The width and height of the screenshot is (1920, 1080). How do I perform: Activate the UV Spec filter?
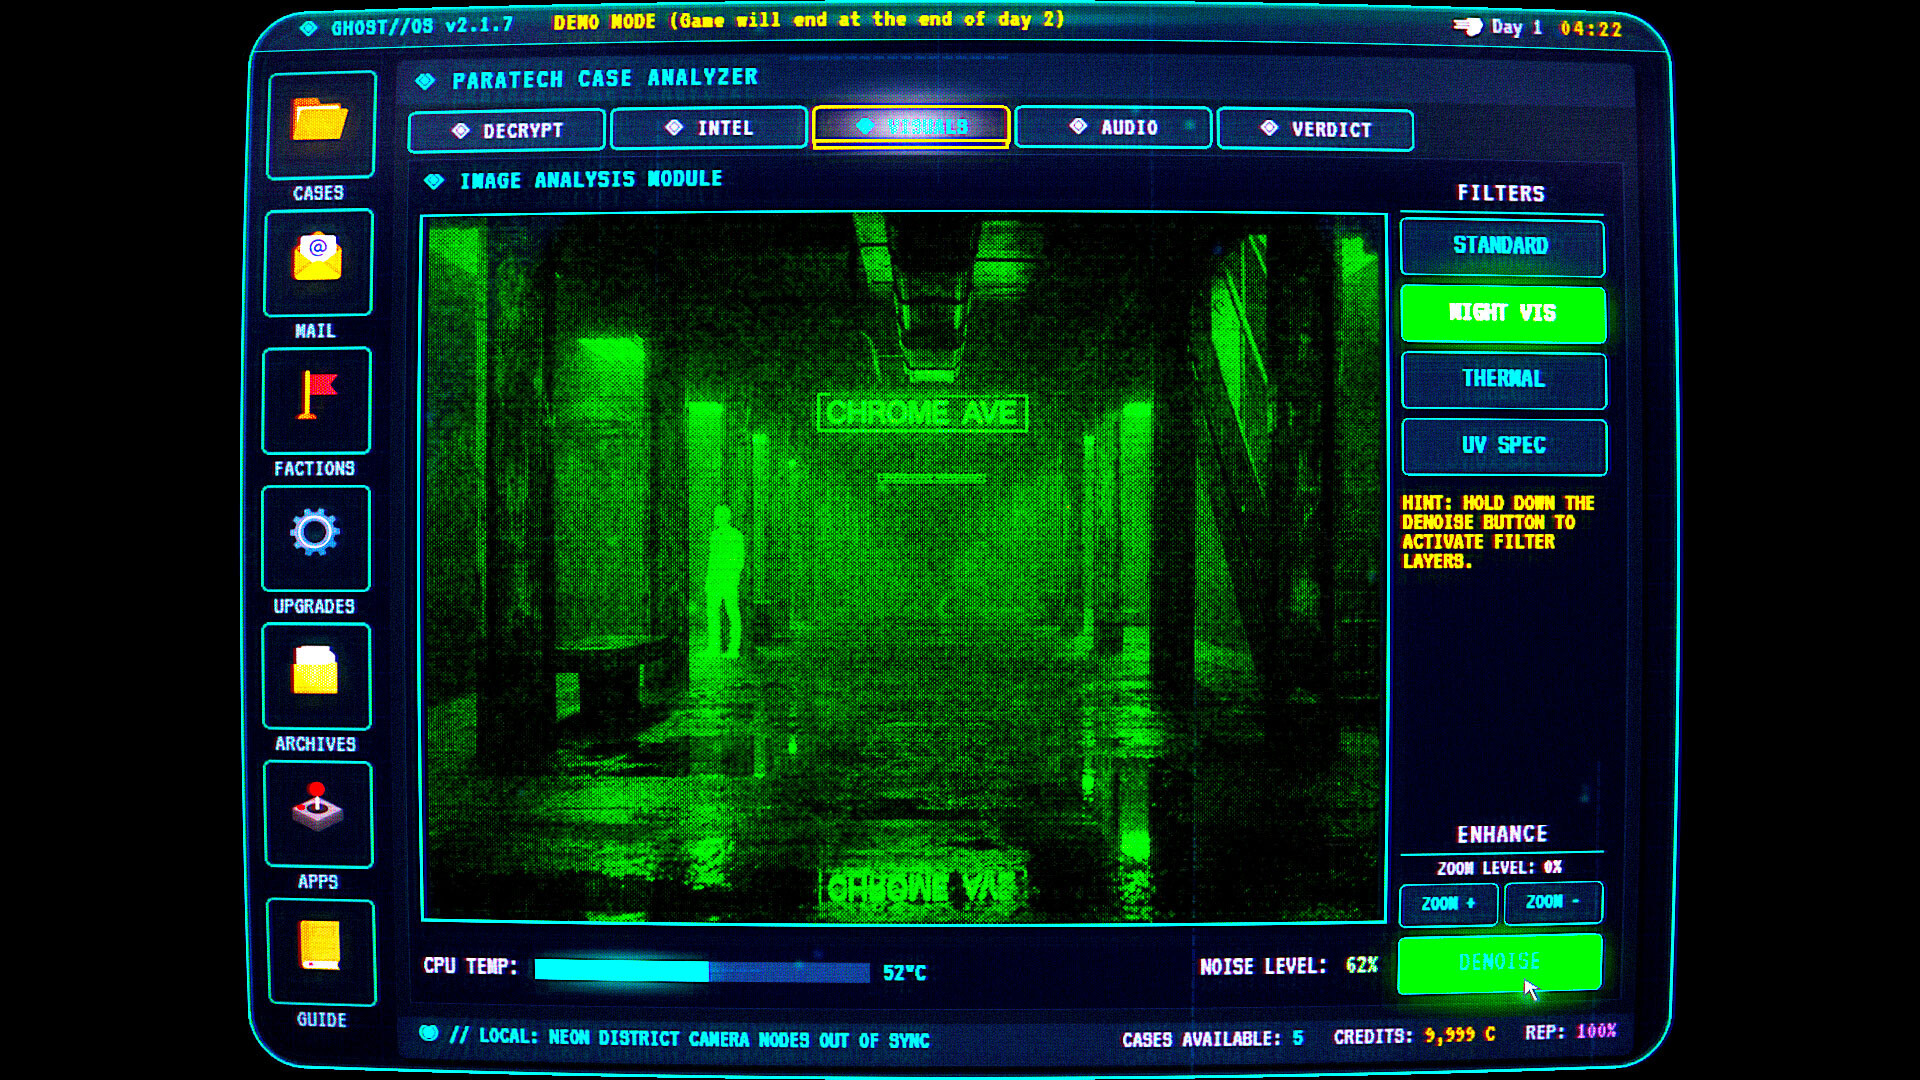click(1503, 446)
